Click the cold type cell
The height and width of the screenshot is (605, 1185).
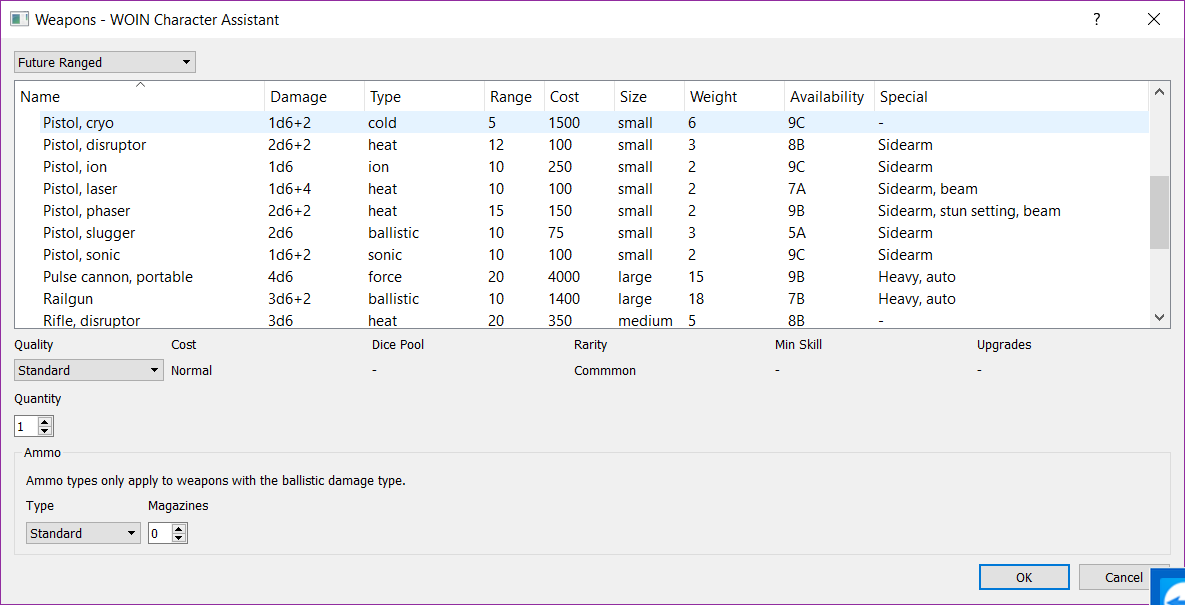383,122
